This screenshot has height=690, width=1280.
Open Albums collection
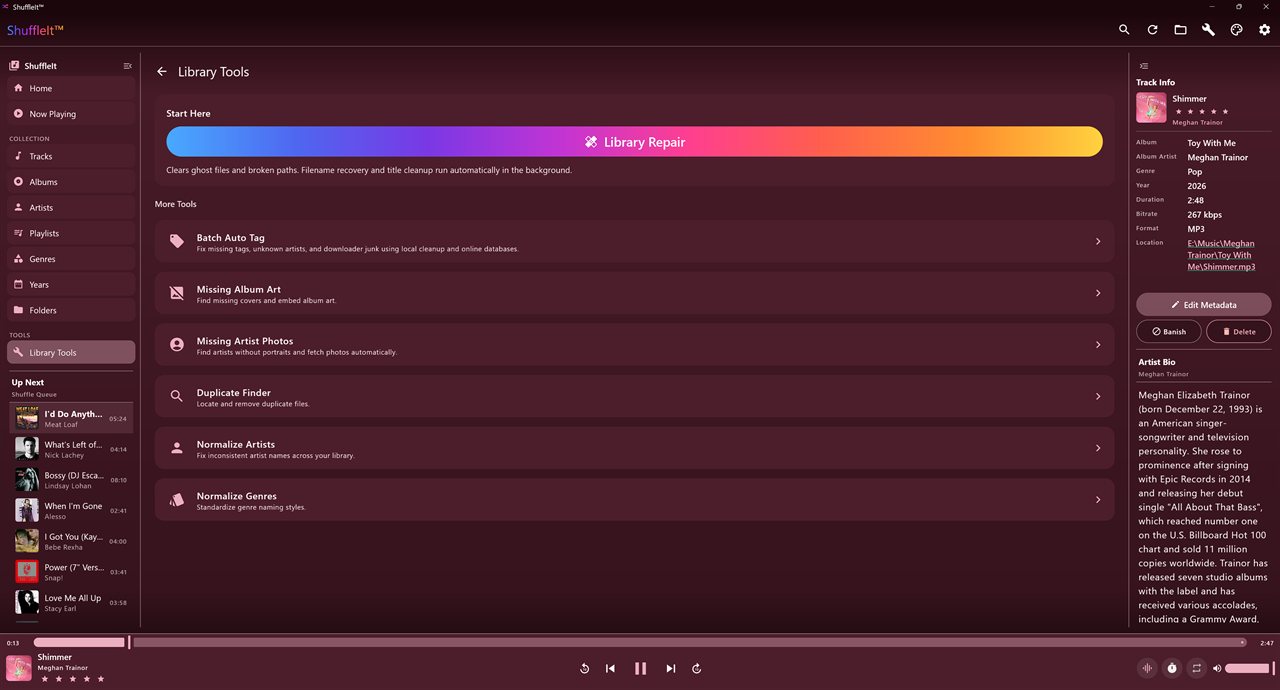[71, 182]
